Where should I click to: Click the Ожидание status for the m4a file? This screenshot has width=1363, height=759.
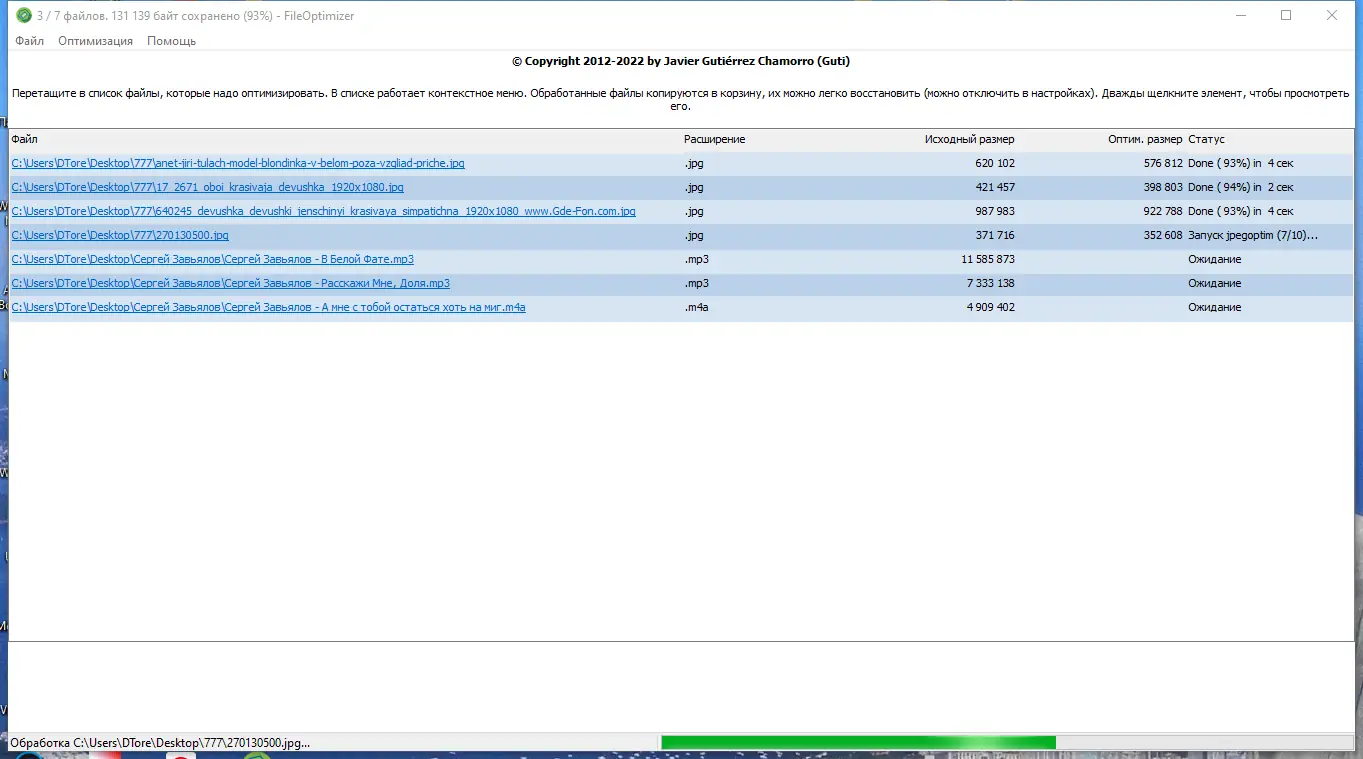[1215, 307]
